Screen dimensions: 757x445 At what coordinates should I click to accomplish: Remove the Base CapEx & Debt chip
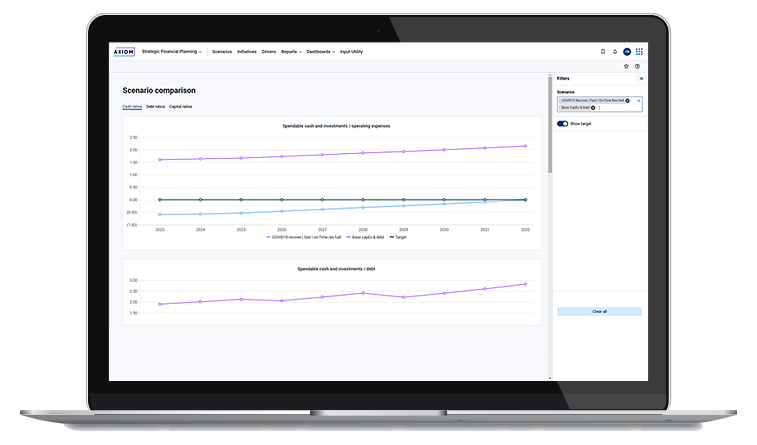(593, 108)
